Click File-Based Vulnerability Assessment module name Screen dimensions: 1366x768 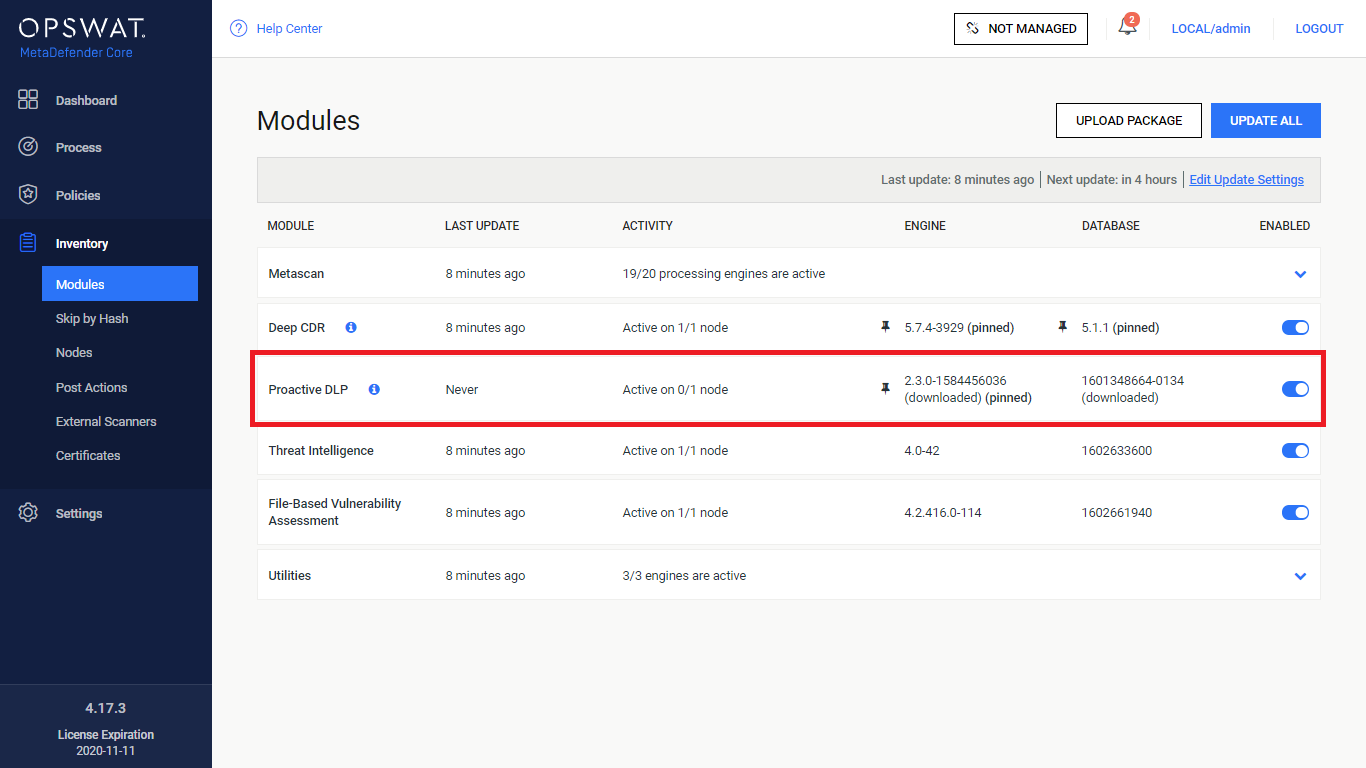[x=335, y=512]
